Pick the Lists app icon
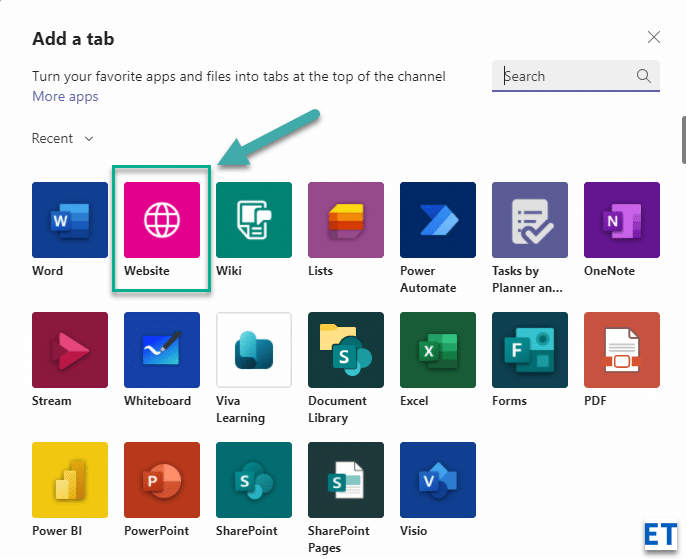The width and height of the screenshot is (686, 559). [x=346, y=220]
